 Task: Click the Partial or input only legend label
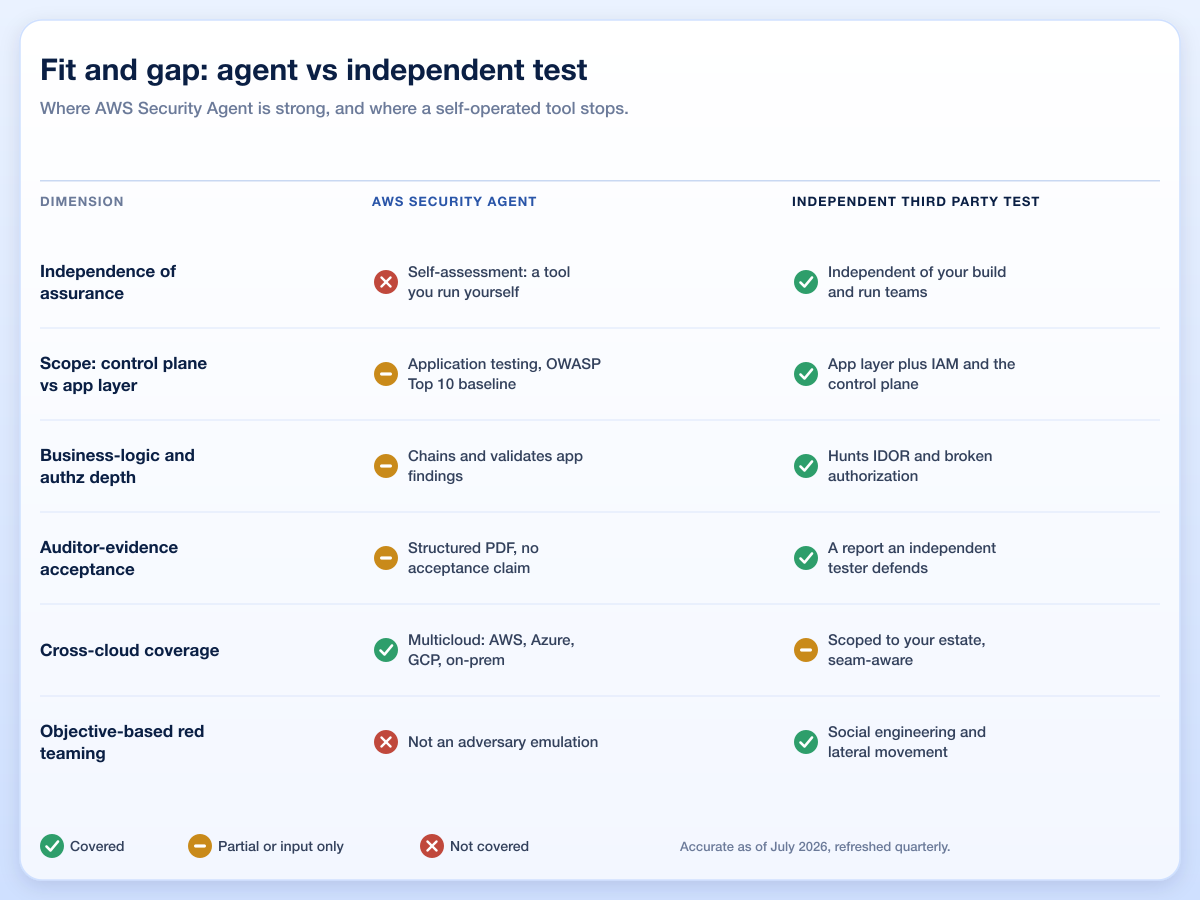281,846
